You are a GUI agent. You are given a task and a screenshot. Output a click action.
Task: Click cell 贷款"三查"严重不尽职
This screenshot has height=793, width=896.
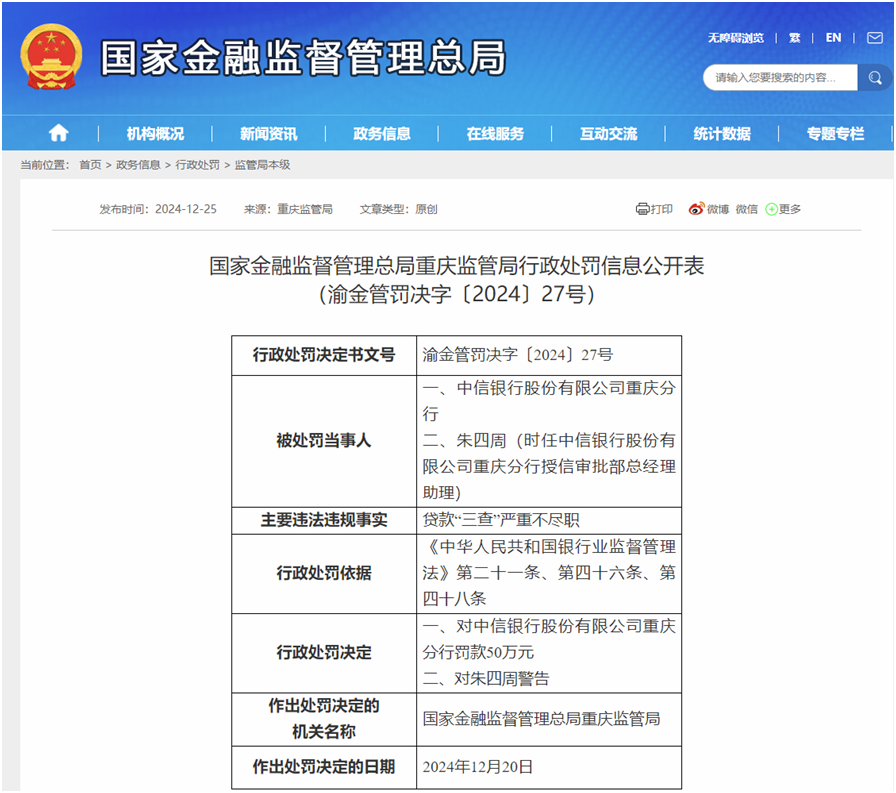[501, 520]
